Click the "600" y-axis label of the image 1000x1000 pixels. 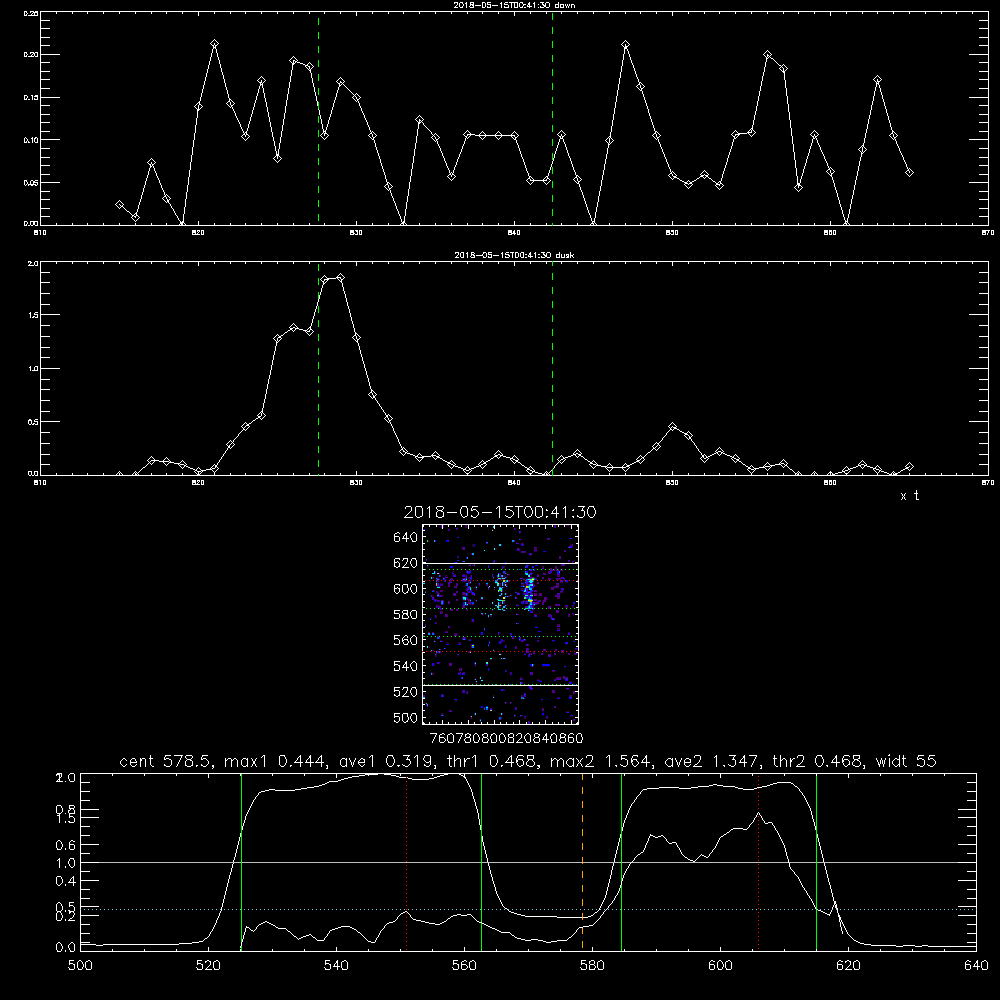(406, 589)
